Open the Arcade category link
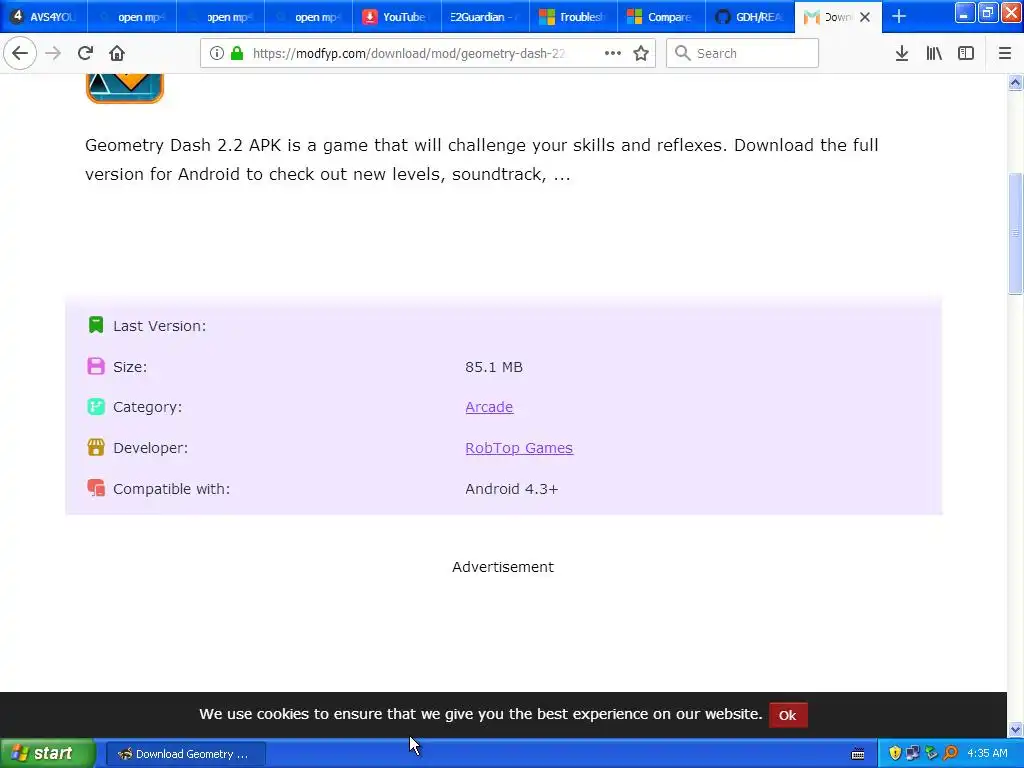 click(489, 407)
